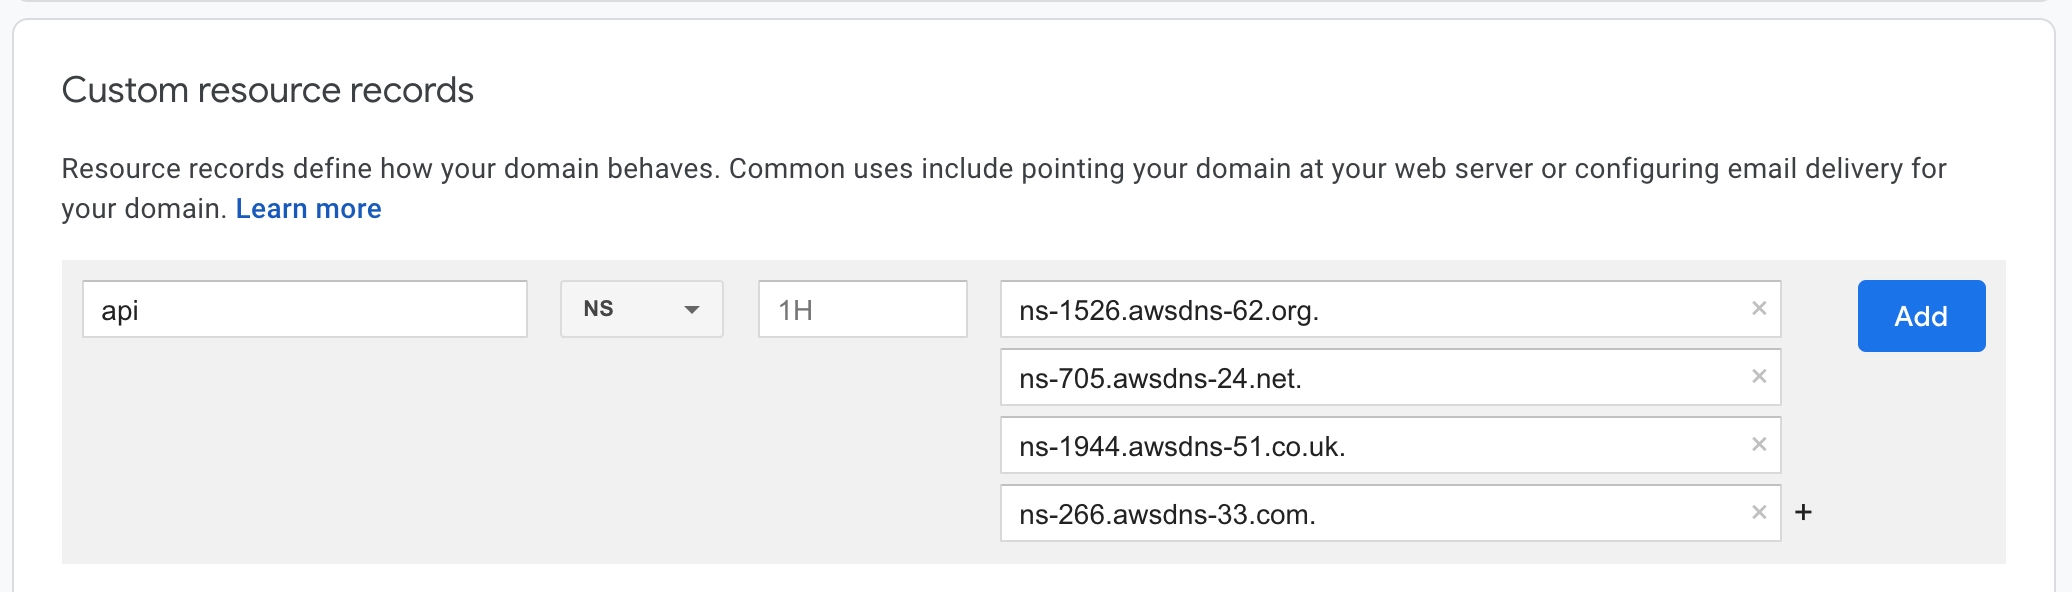Click the word api in the name box
The image size is (2072, 592).
click(120, 311)
